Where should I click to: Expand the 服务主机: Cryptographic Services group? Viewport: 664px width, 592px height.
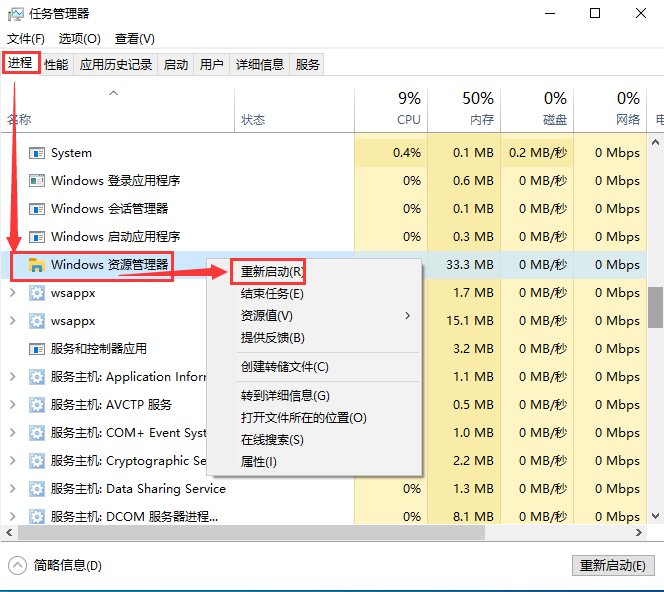(13, 461)
